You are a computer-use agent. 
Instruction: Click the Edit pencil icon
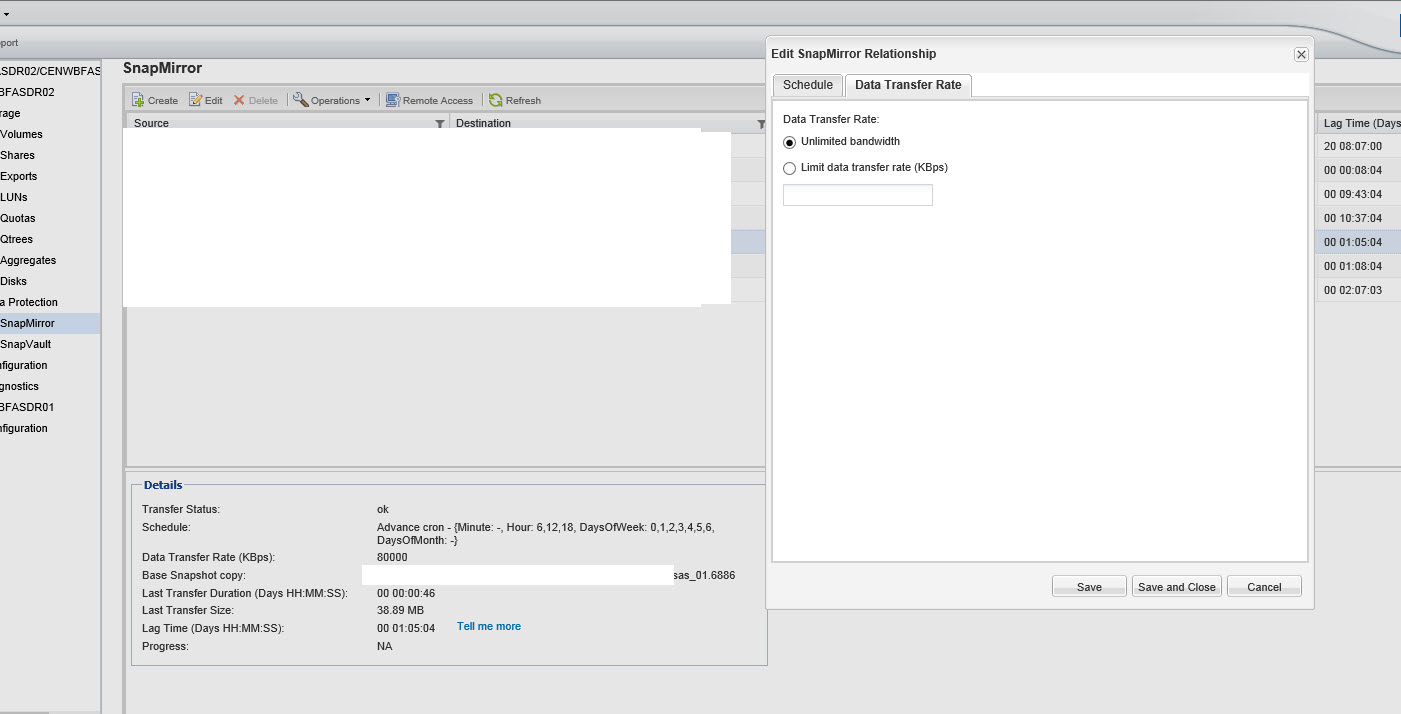click(196, 100)
